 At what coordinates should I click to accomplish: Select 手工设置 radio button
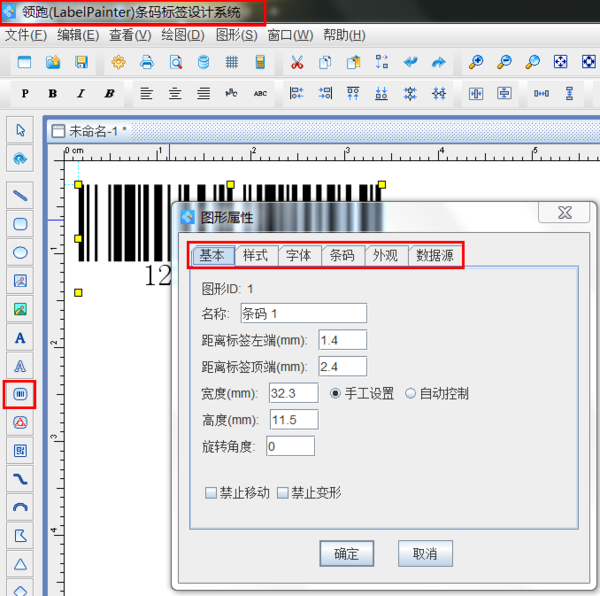[335, 393]
